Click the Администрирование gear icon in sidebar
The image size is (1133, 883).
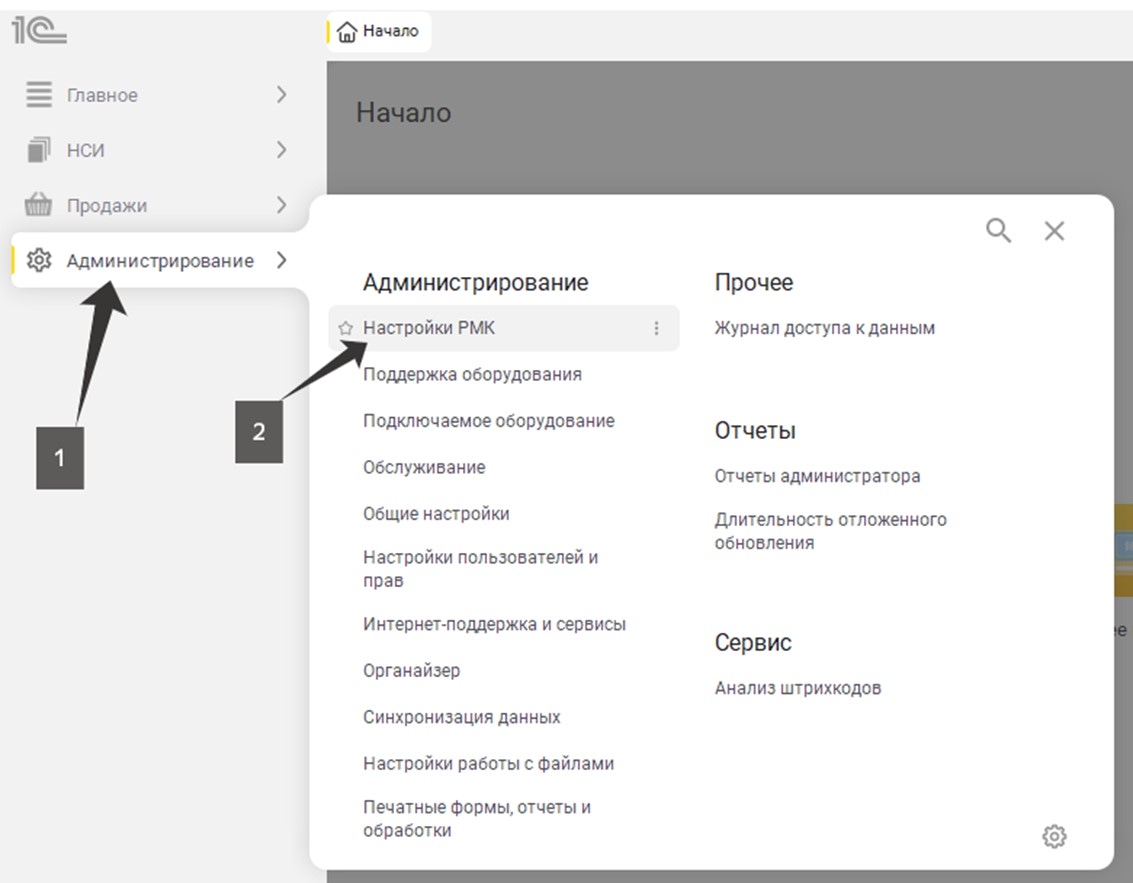(x=39, y=261)
